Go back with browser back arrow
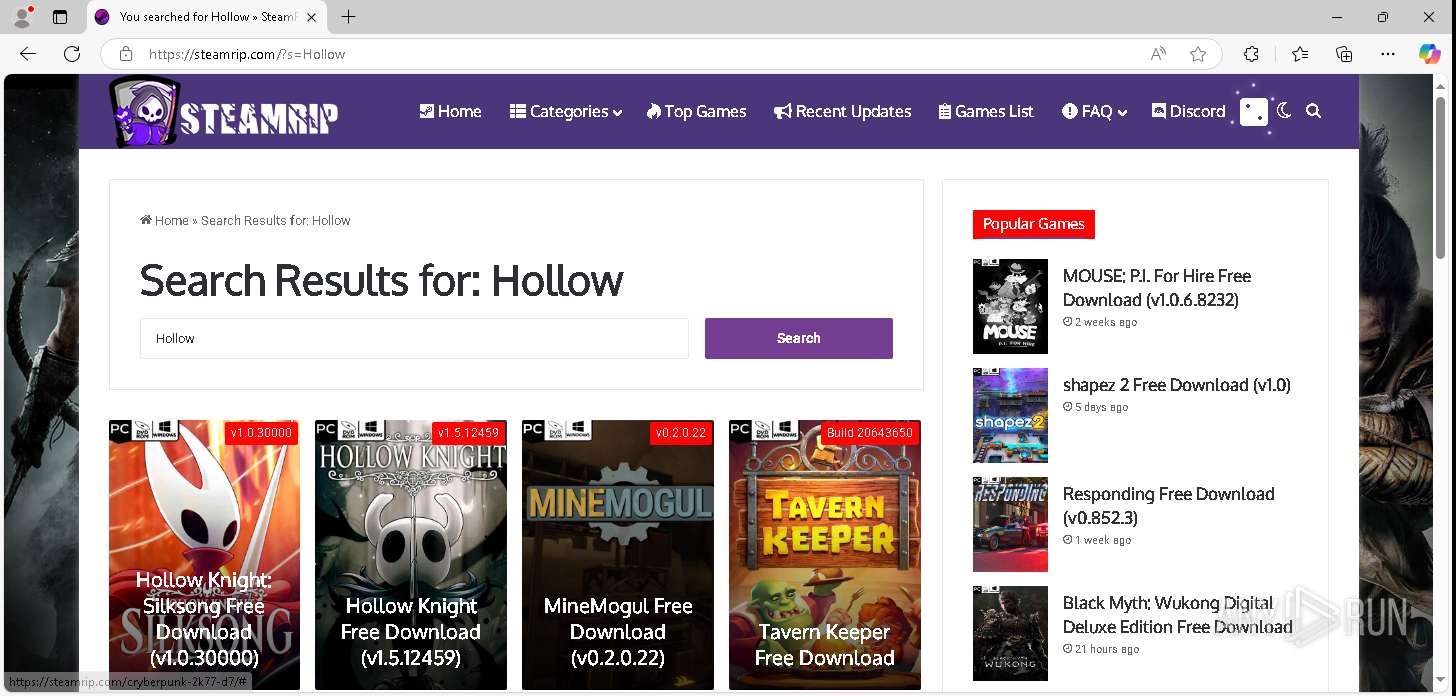 coord(28,54)
